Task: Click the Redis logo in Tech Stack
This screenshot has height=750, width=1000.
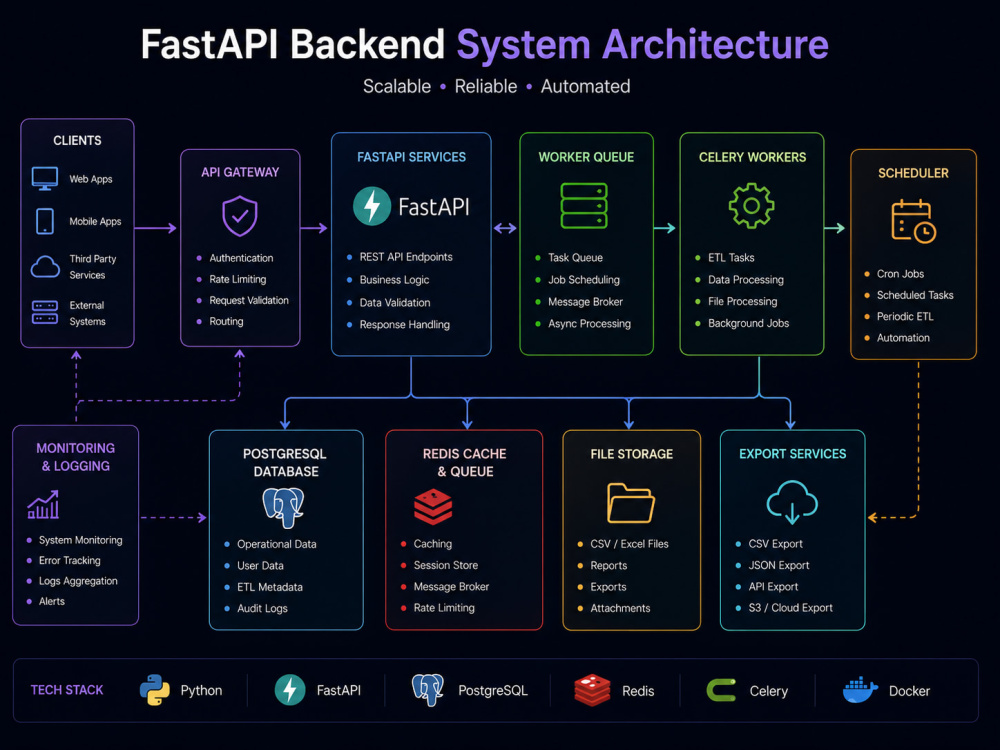Action: click(592, 691)
